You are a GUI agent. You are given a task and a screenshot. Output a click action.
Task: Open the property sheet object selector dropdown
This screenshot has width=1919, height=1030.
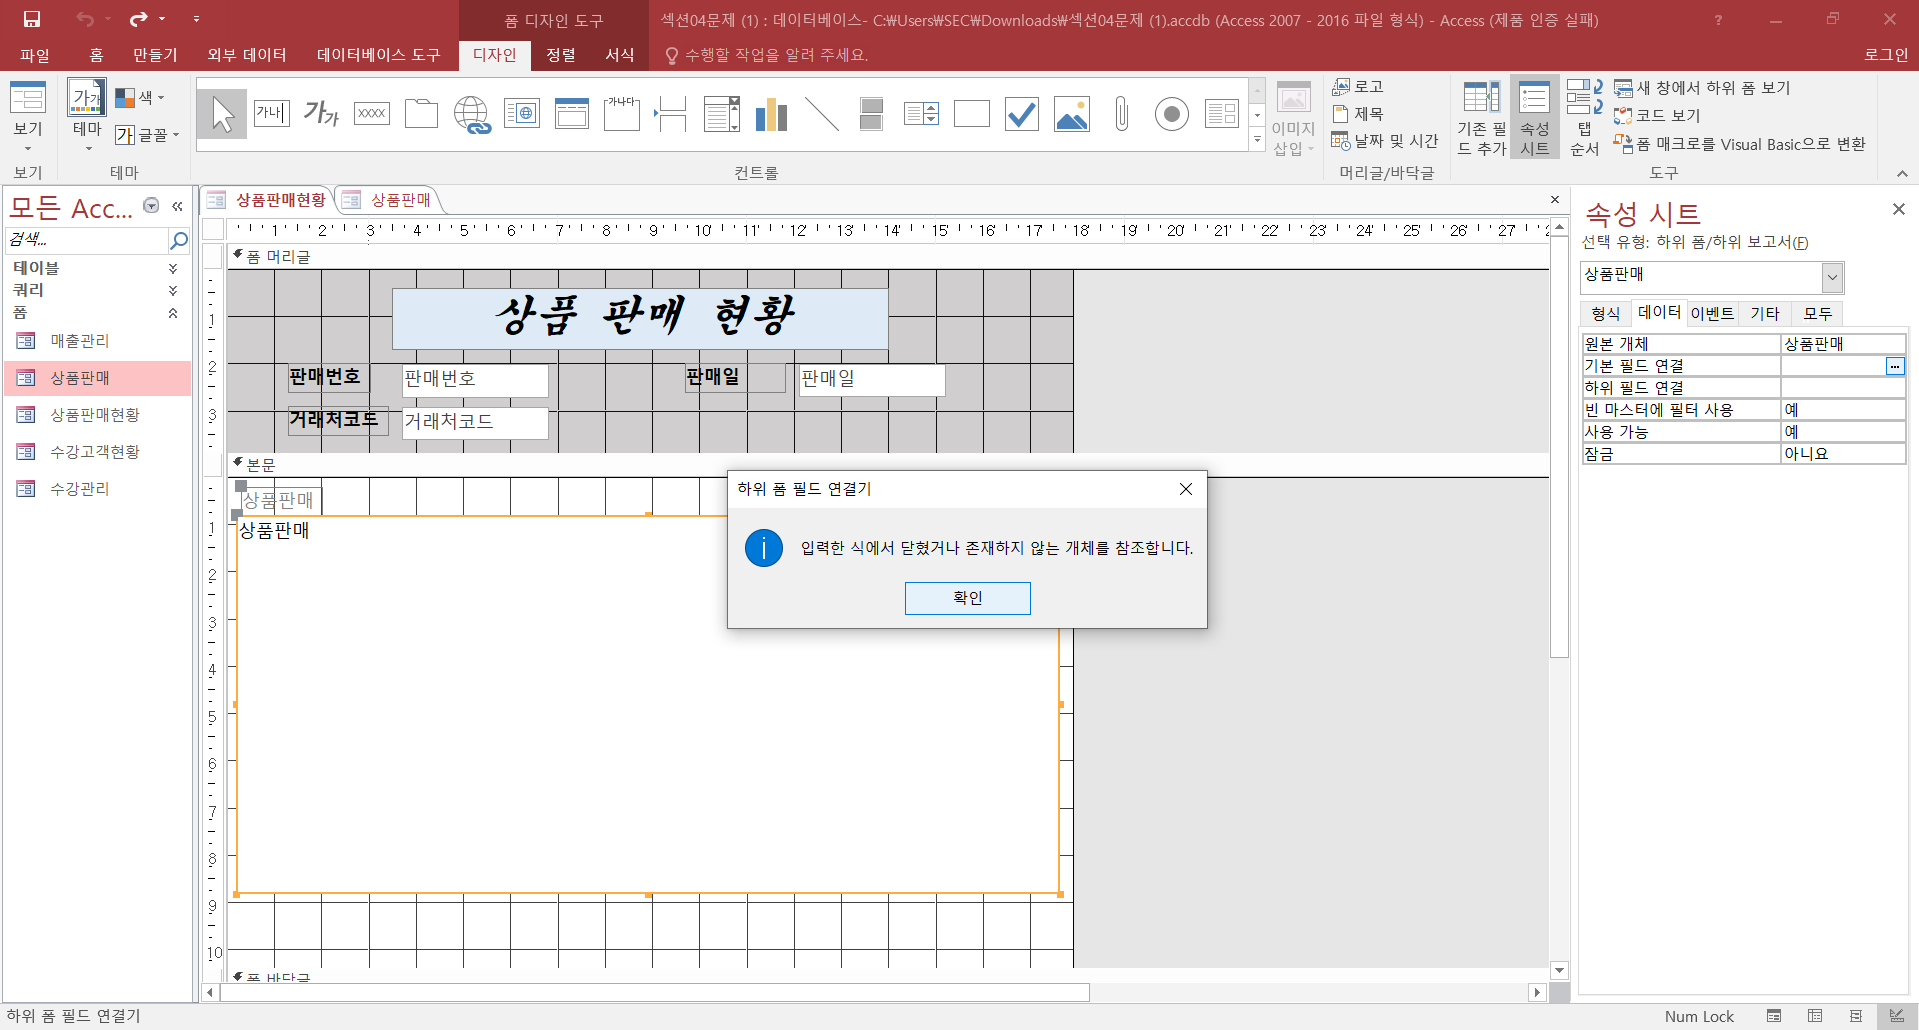pyautogui.click(x=1832, y=277)
